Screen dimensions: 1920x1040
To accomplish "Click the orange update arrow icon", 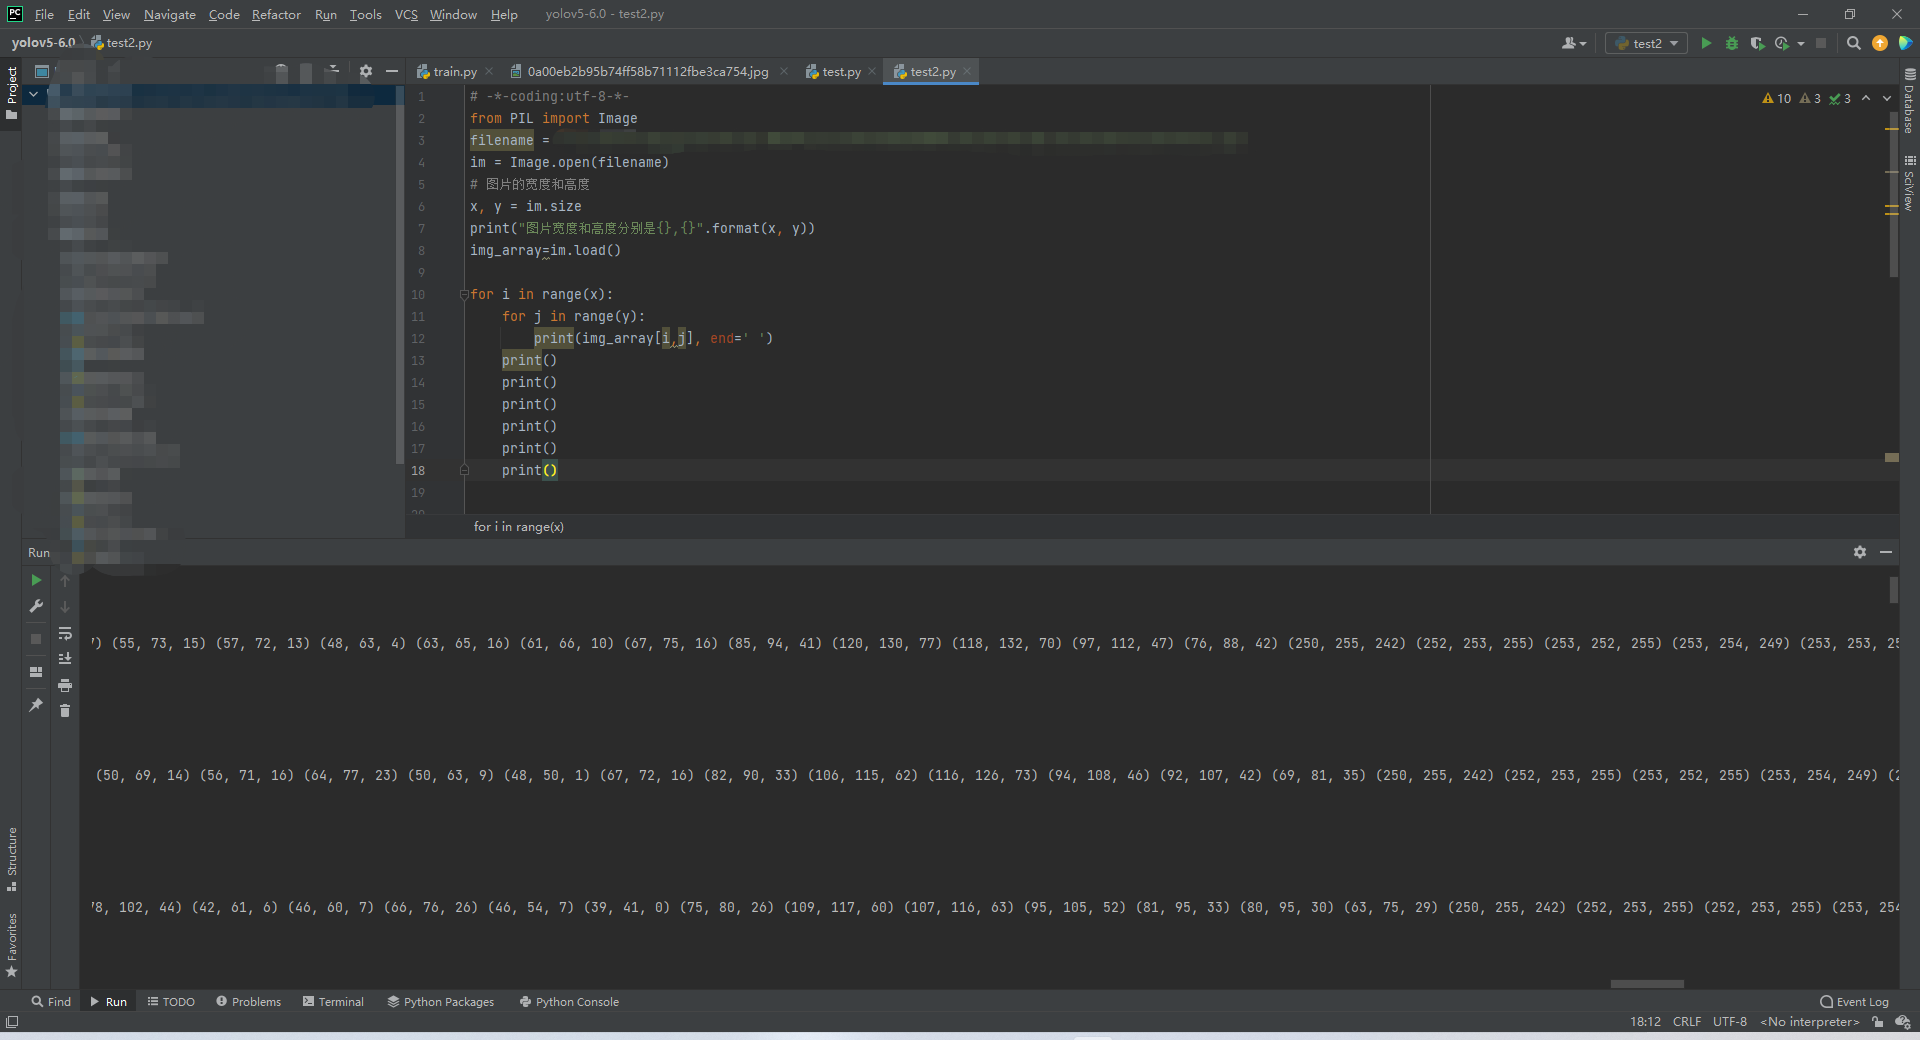I will pos(1880,43).
